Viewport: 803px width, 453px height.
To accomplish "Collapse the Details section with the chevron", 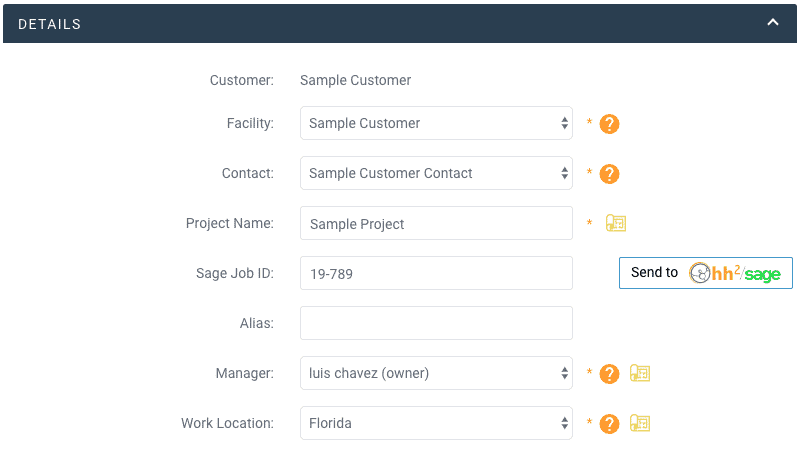I will pos(772,23).
